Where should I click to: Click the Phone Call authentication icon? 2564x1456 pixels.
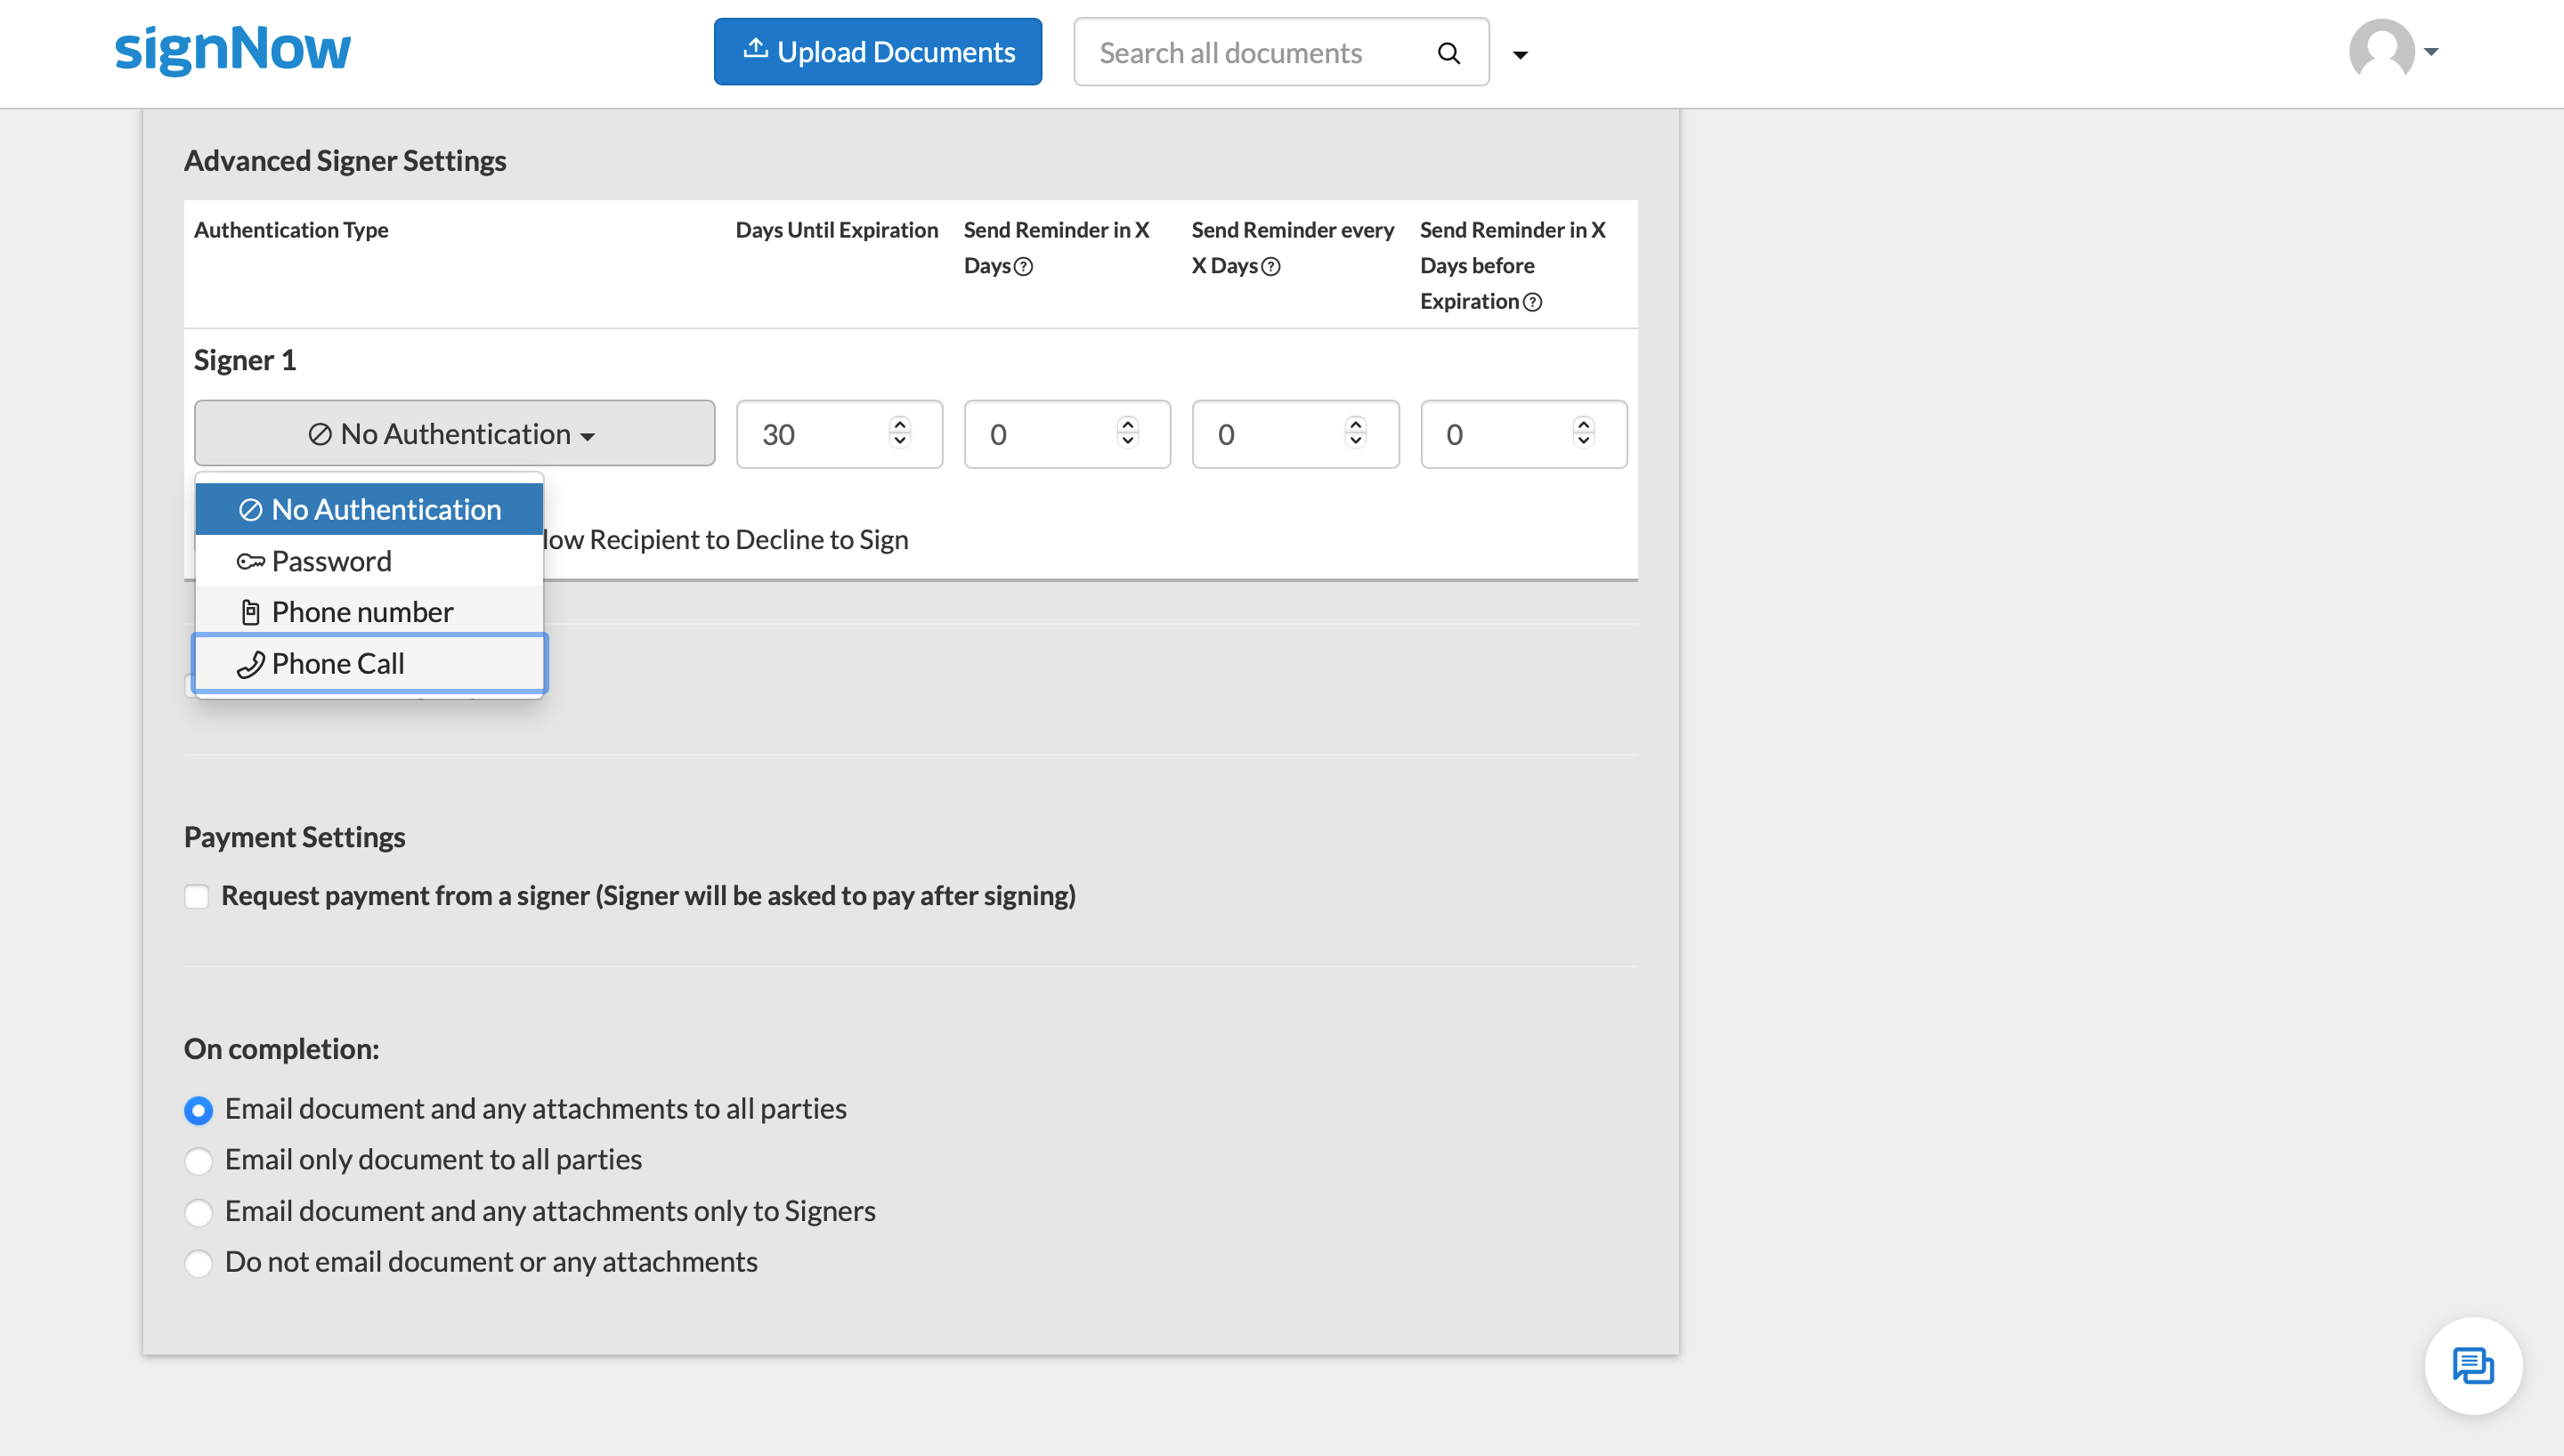point(247,664)
